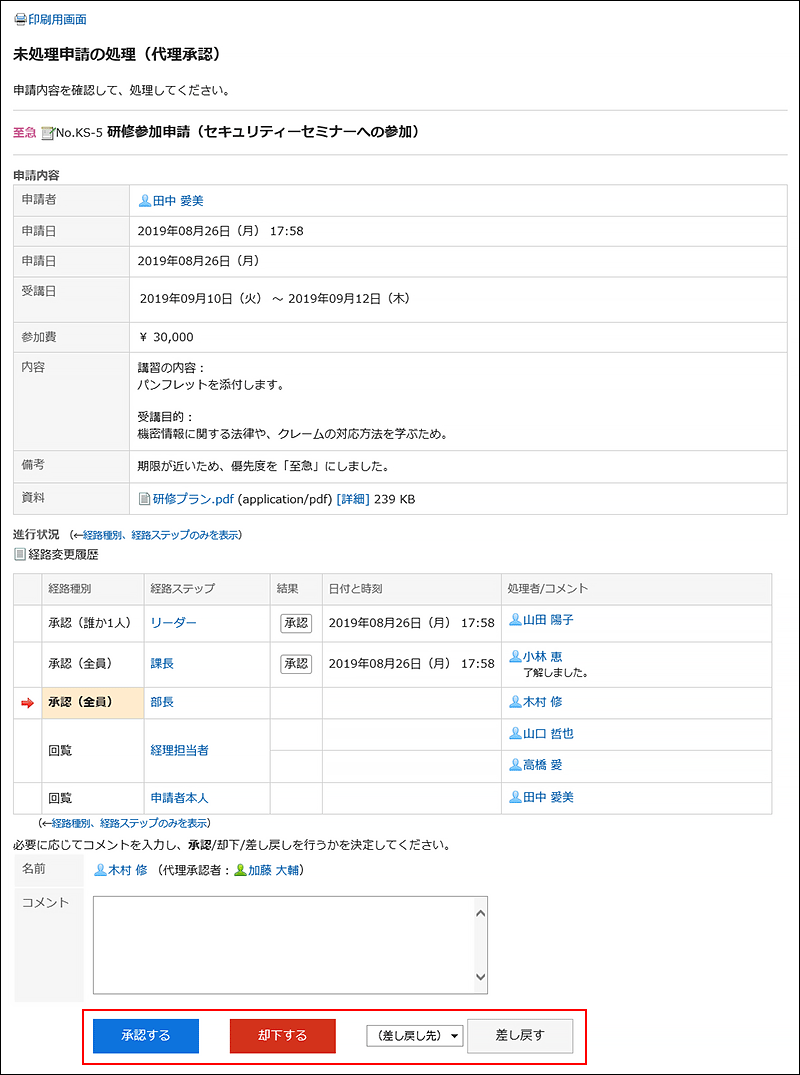Click the 却下する reject button

[x=282, y=1035]
